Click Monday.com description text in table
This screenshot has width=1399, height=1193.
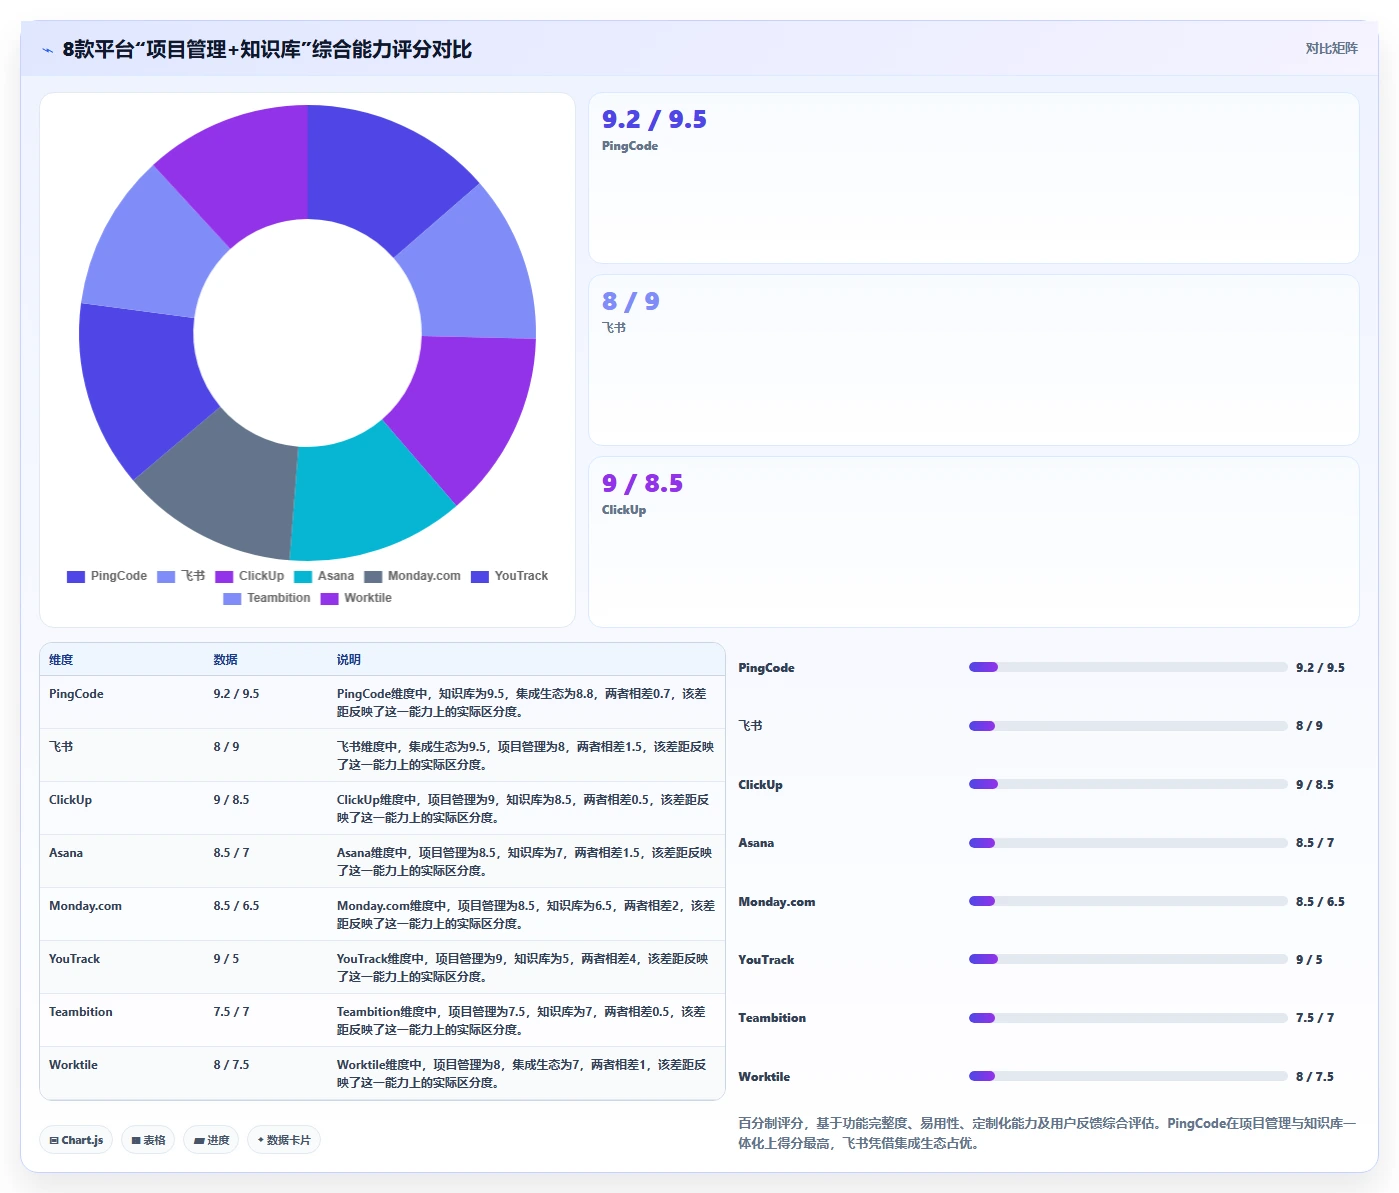526,915
